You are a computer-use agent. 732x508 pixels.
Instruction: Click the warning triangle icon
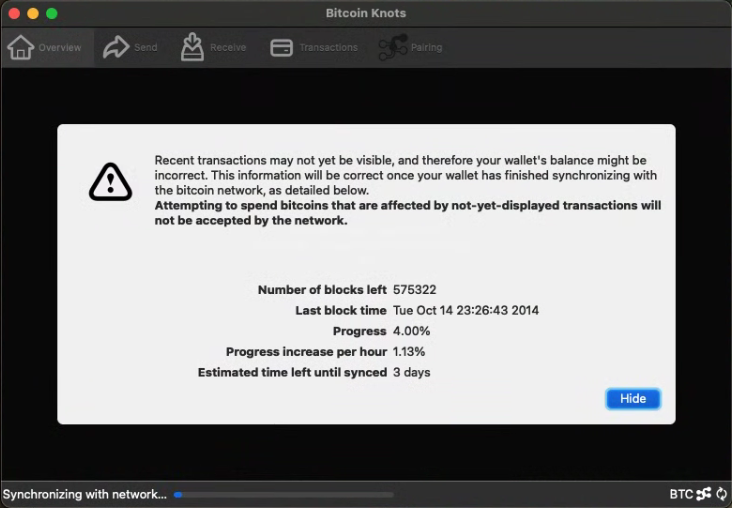click(x=111, y=182)
